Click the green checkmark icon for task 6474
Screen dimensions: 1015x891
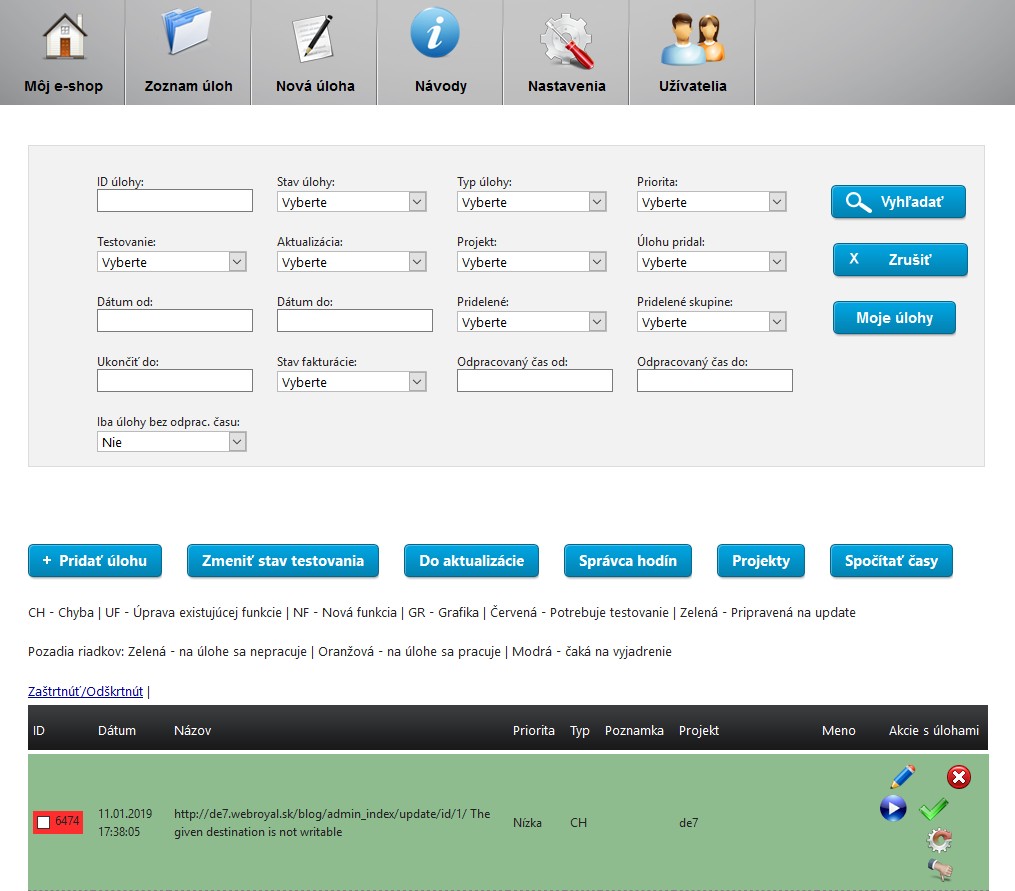(x=934, y=809)
